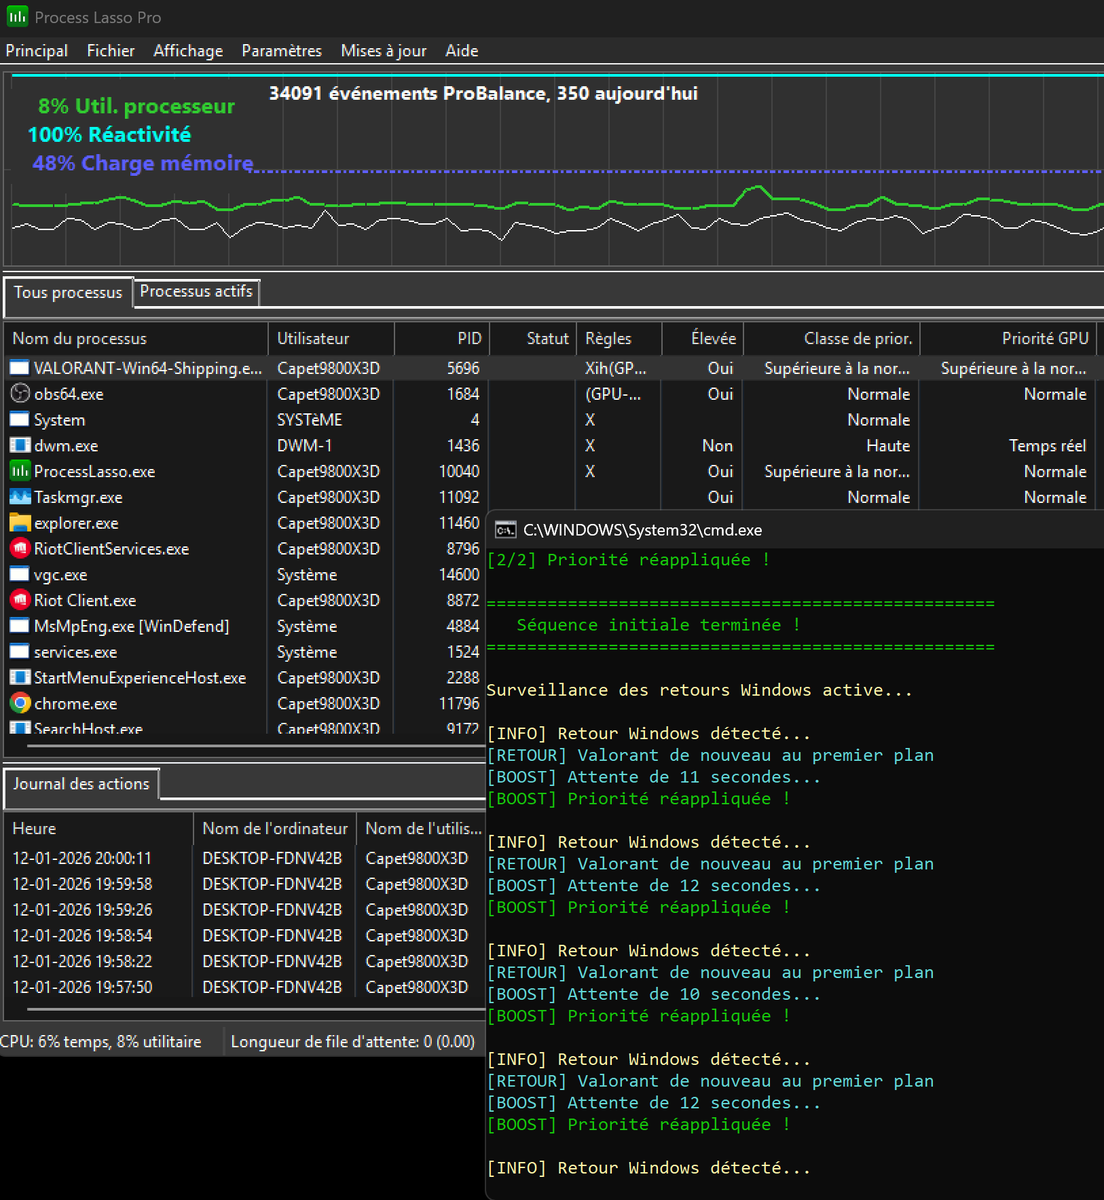
Task: Click Surveillance des retours Windows active line
Action: click(699, 690)
